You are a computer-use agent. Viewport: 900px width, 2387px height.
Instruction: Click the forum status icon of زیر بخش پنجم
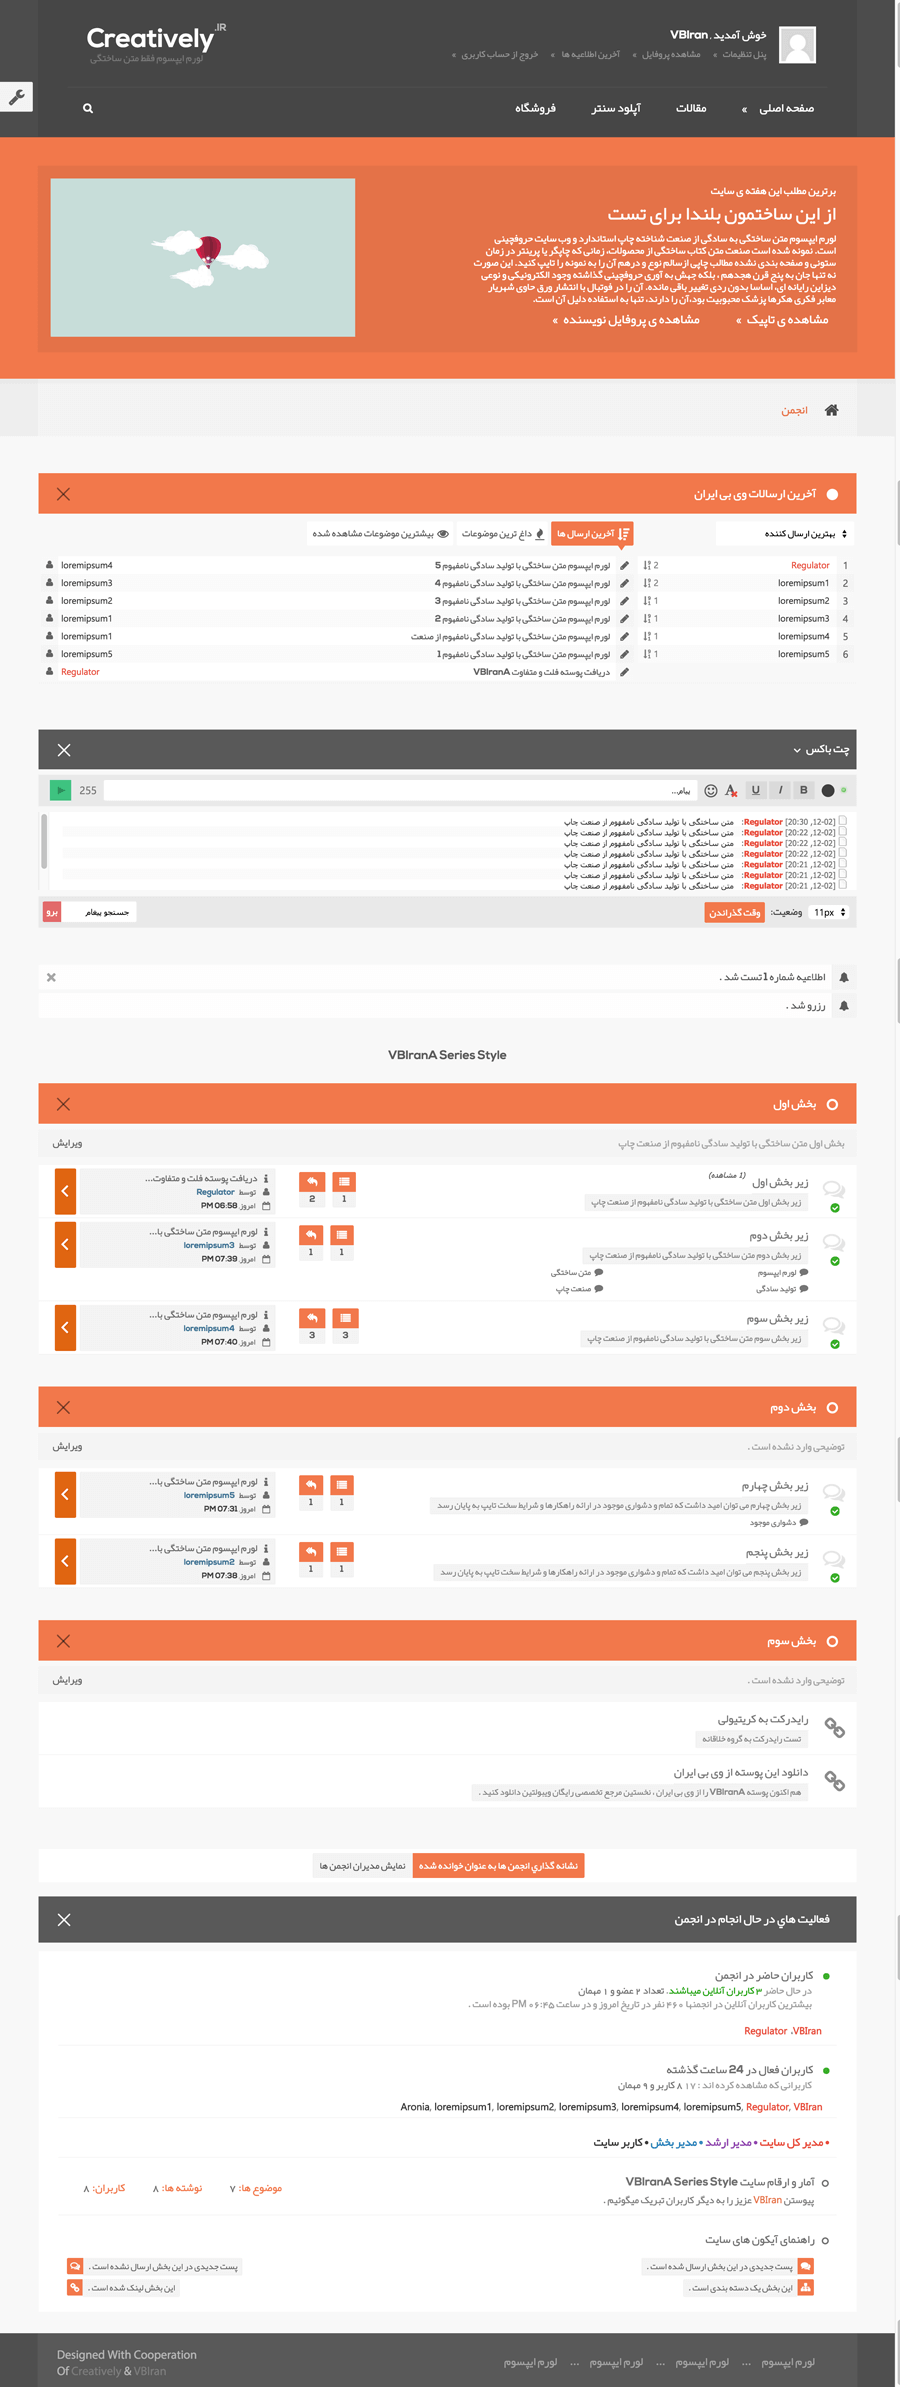[x=834, y=1560]
